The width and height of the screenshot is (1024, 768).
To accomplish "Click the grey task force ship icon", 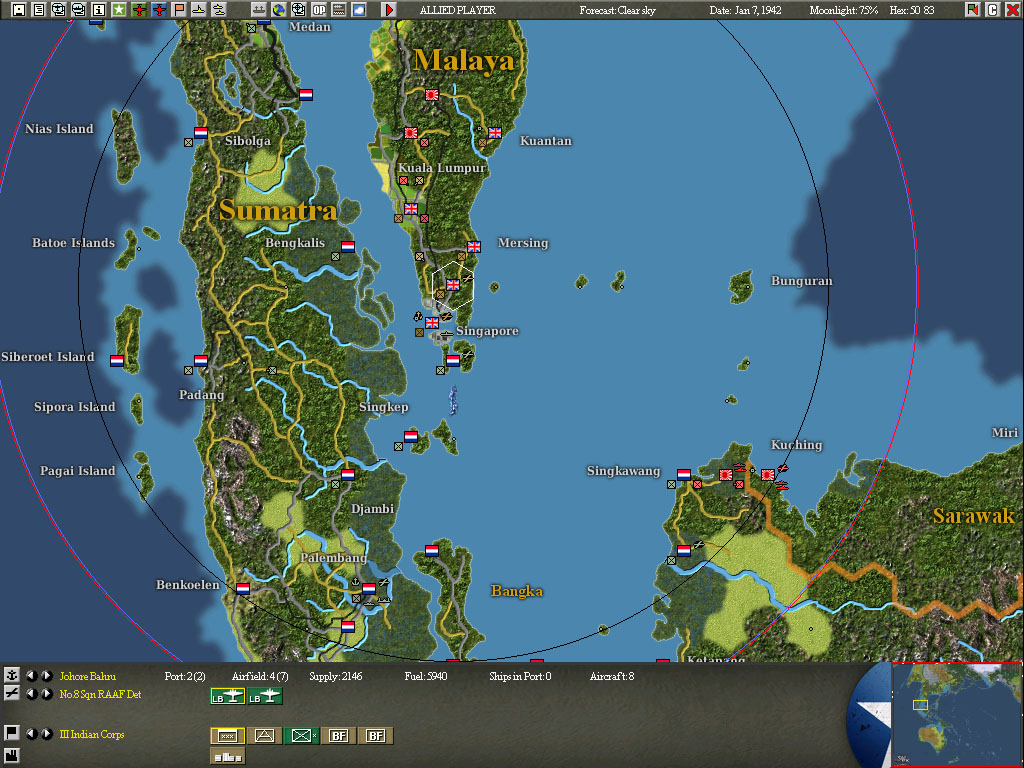I will 259,10.
